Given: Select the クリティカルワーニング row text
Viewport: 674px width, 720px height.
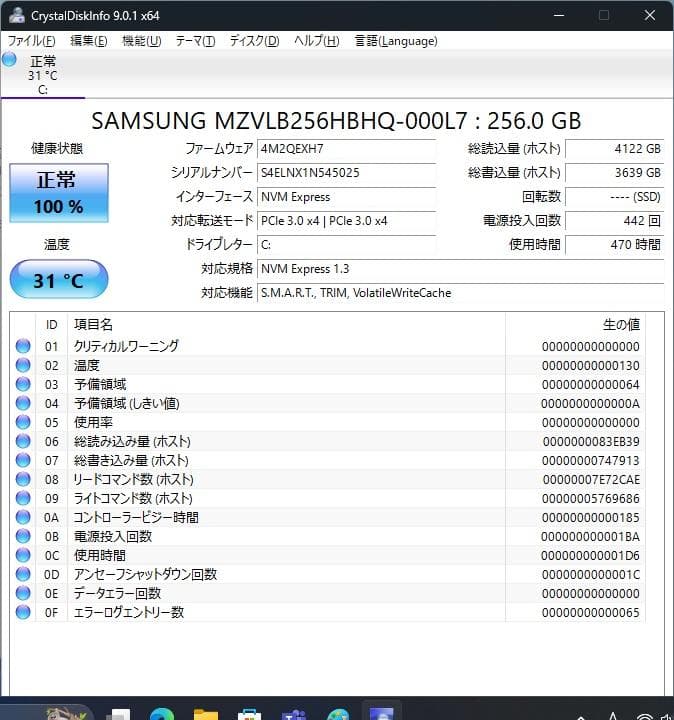Looking at the screenshot, I should click(126, 346).
